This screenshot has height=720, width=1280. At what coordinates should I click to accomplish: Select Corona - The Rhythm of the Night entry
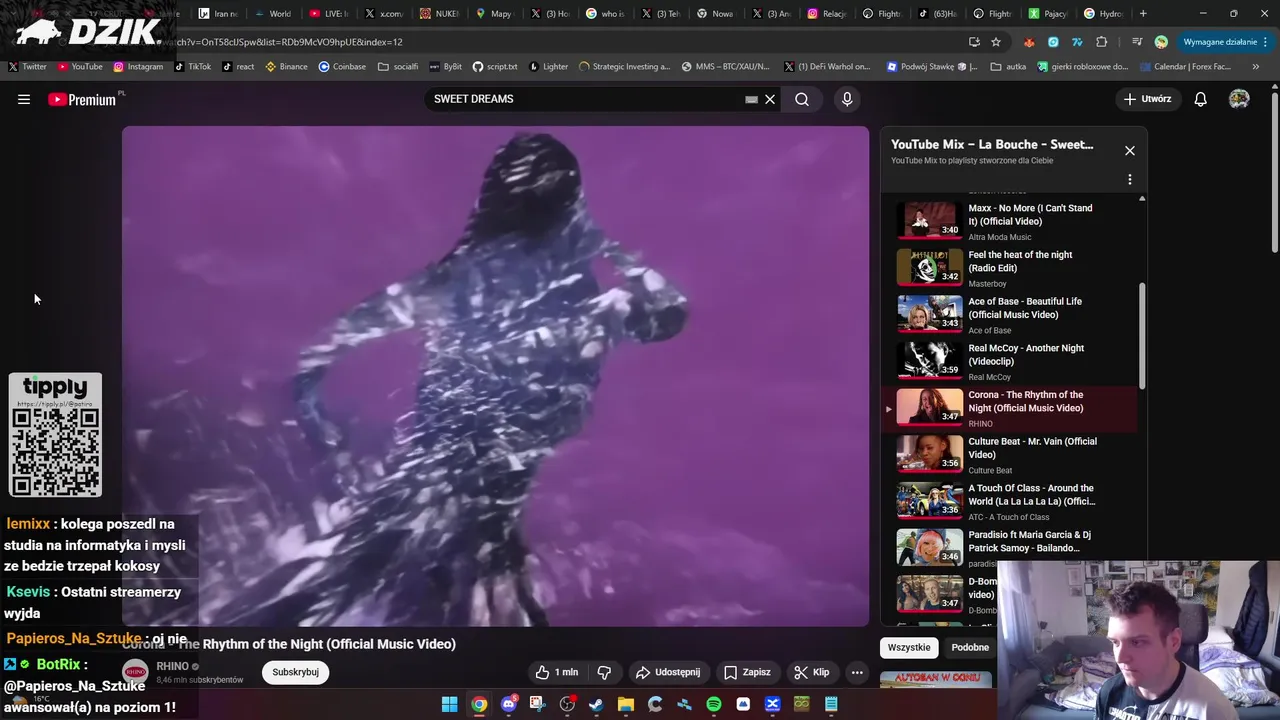click(1008, 408)
